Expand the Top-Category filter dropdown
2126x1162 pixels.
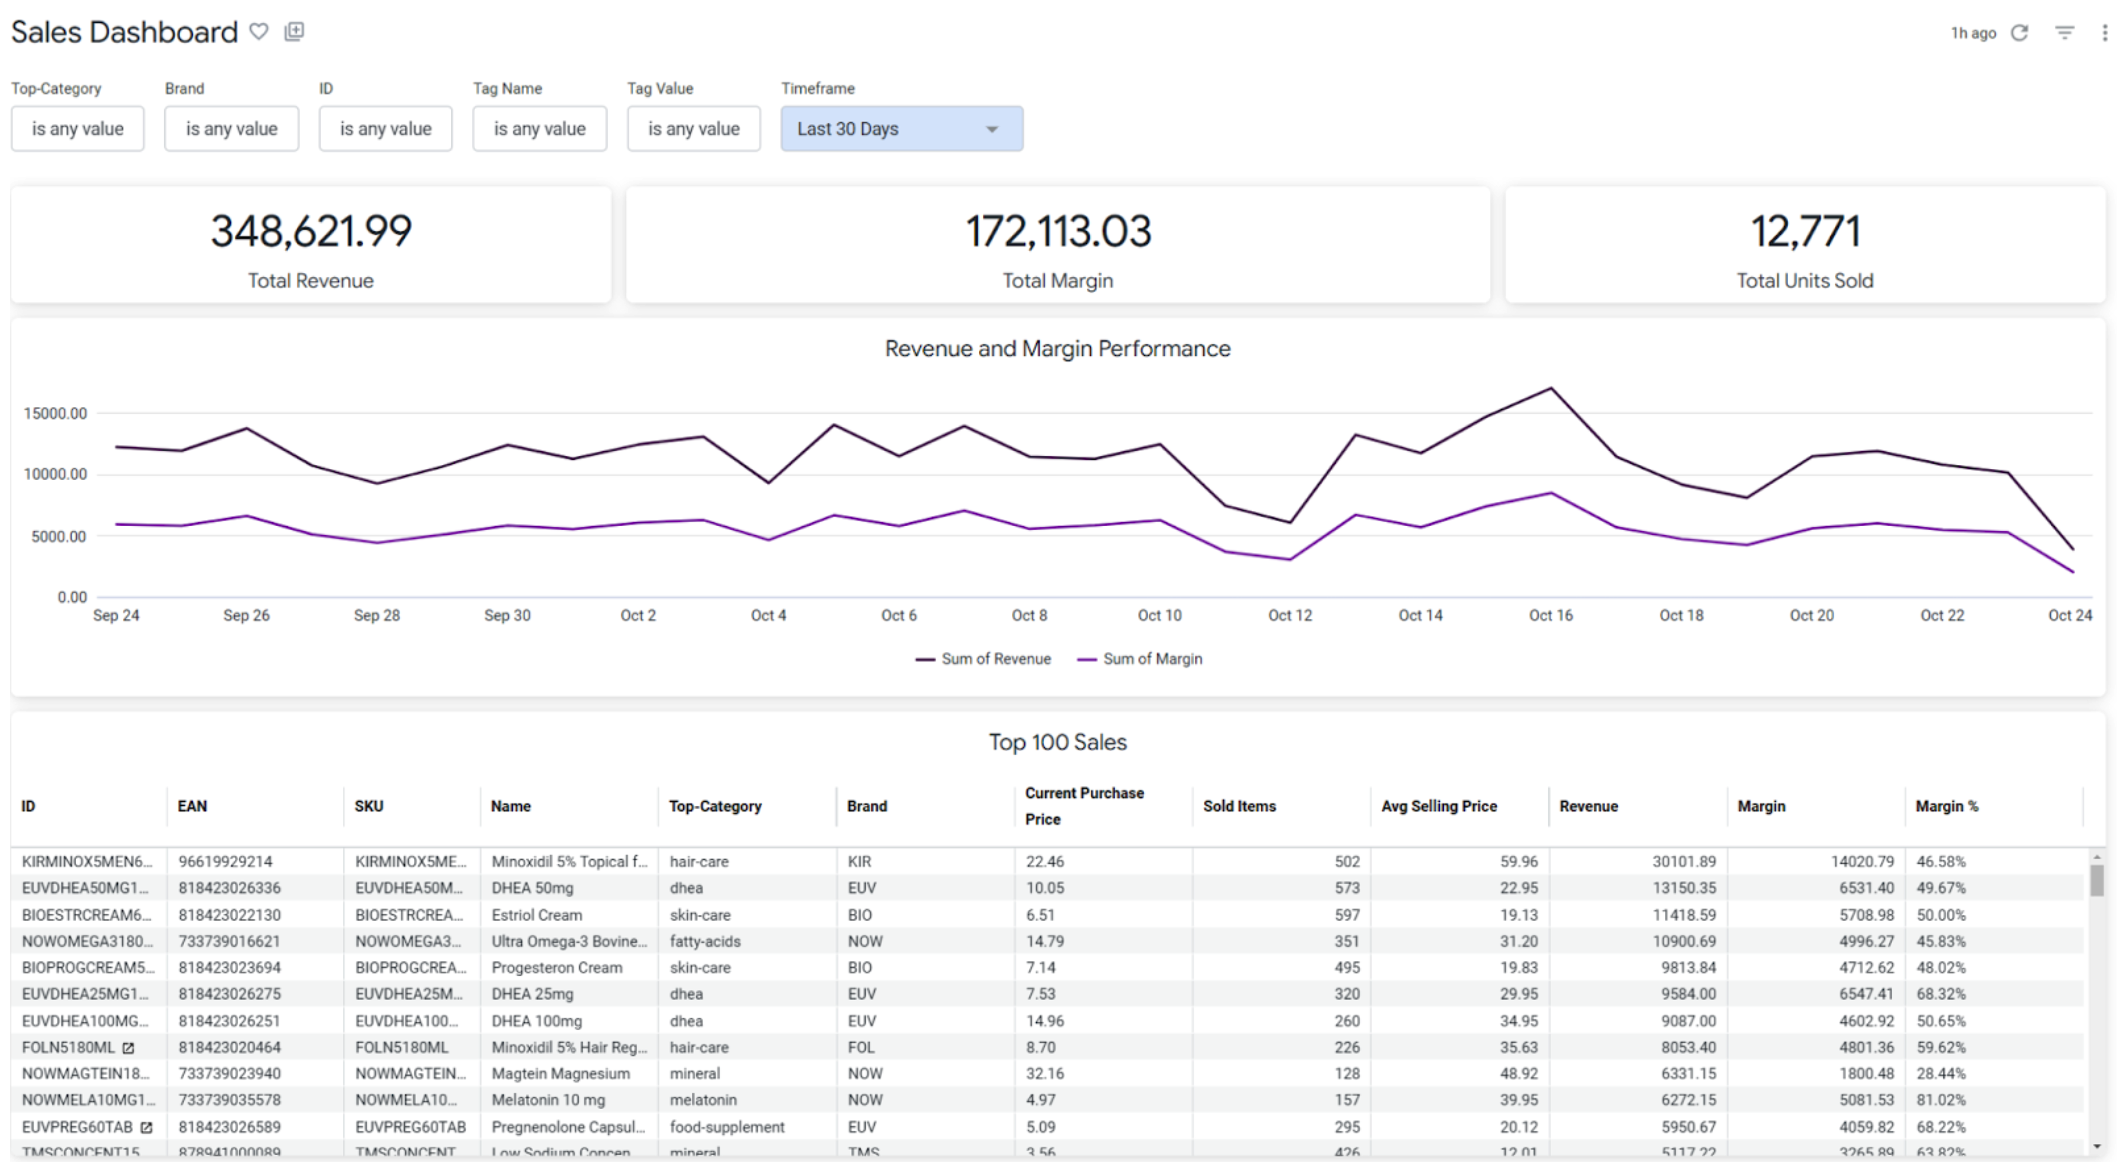point(79,129)
